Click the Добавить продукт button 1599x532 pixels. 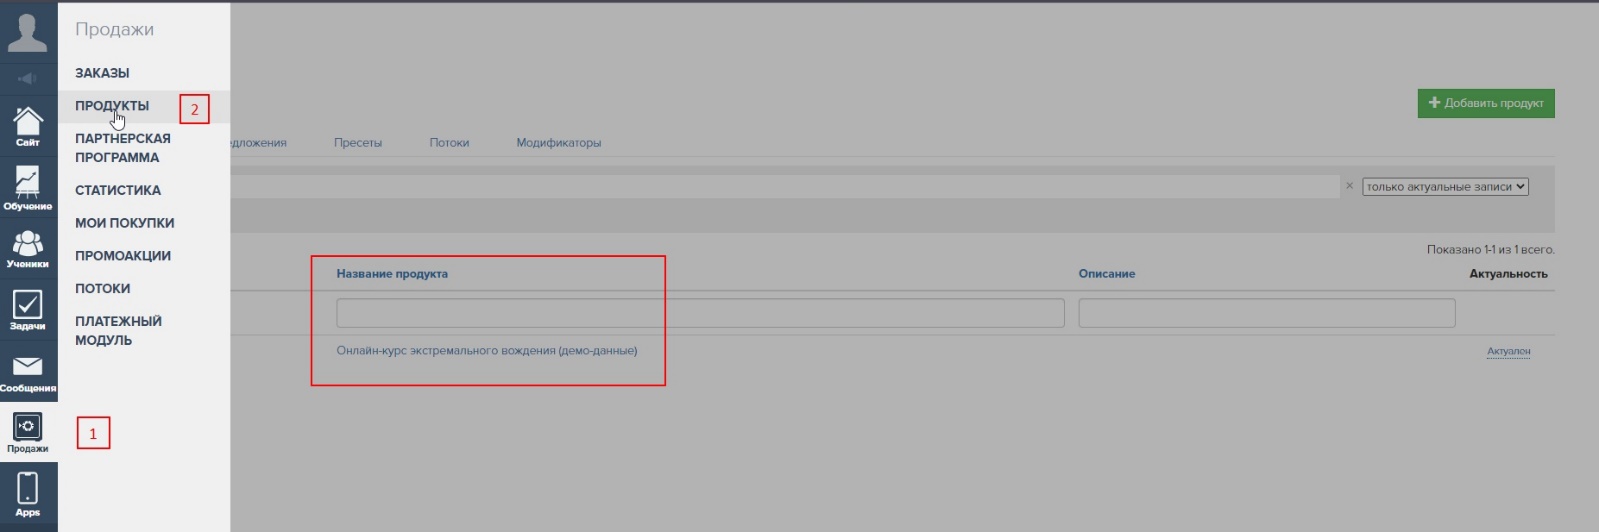click(1485, 103)
